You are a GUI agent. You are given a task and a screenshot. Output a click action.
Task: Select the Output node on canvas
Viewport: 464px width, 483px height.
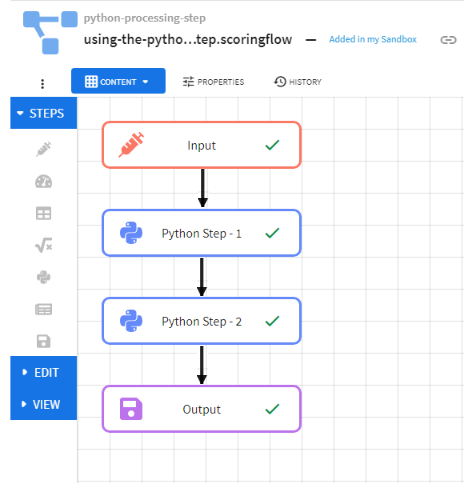tap(202, 409)
